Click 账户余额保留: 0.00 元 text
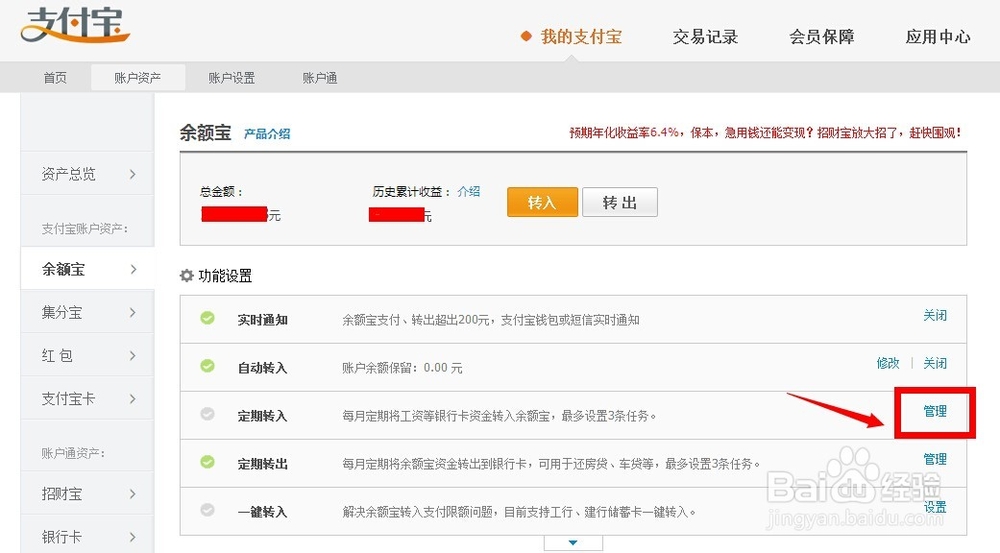This screenshot has width=1000, height=553. tap(402, 368)
